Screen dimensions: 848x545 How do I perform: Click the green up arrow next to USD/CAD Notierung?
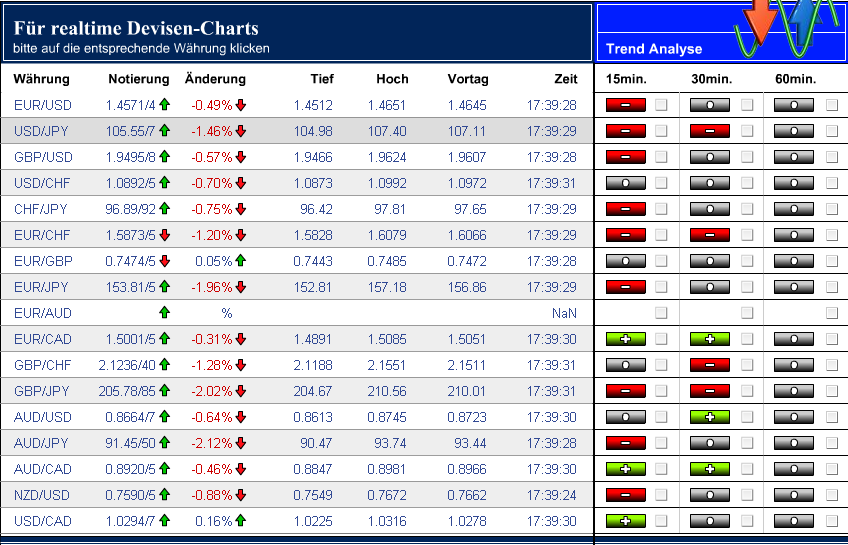[164, 521]
